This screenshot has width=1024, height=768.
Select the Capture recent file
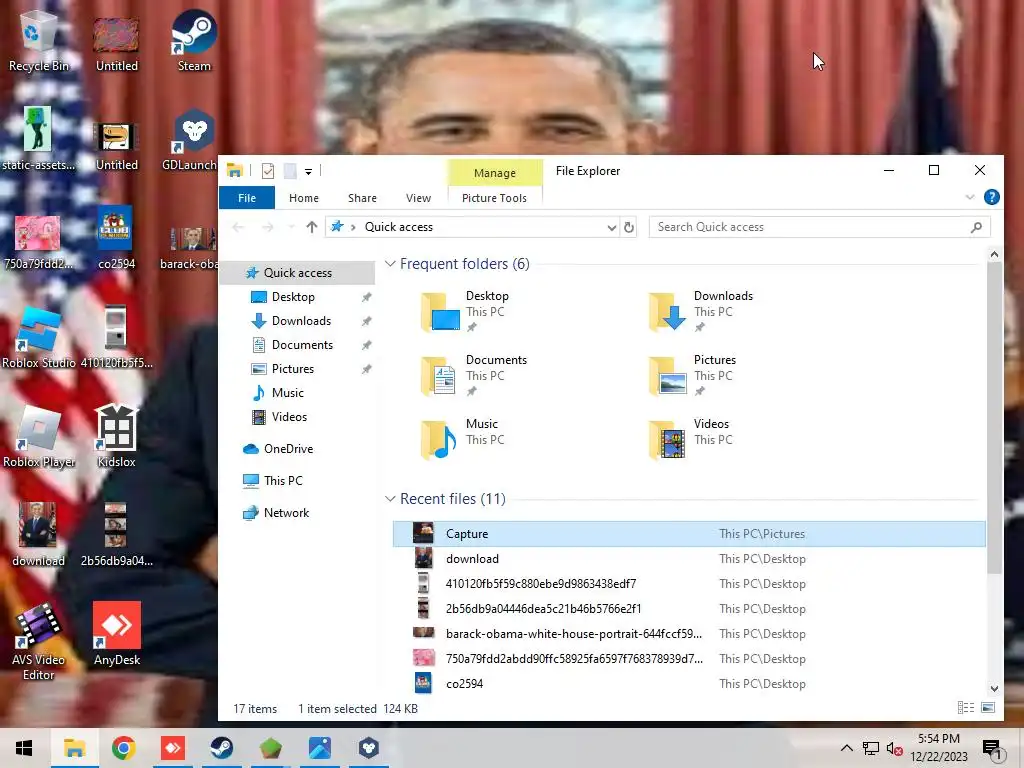tap(689, 534)
